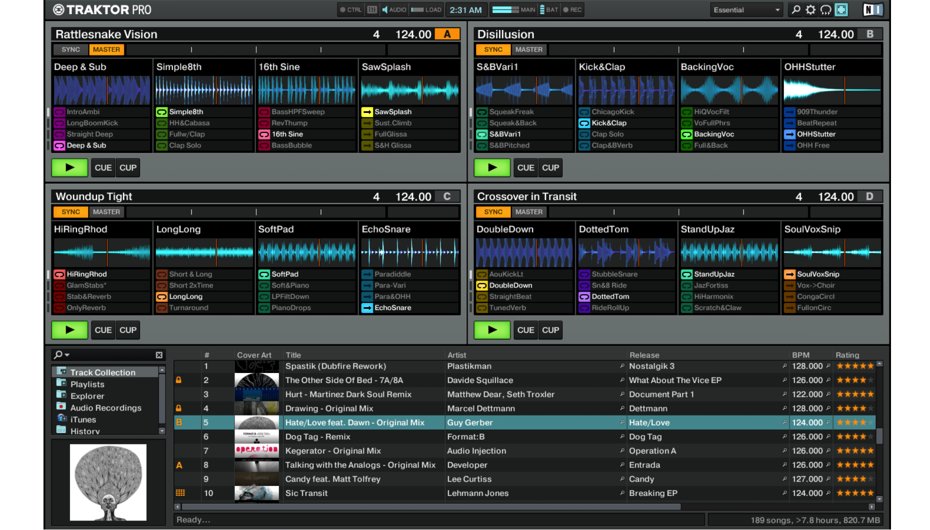Toggle MASTER on deck D Crossover in Transit
The width and height of the screenshot is (930, 530).
(x=528, y=212)
